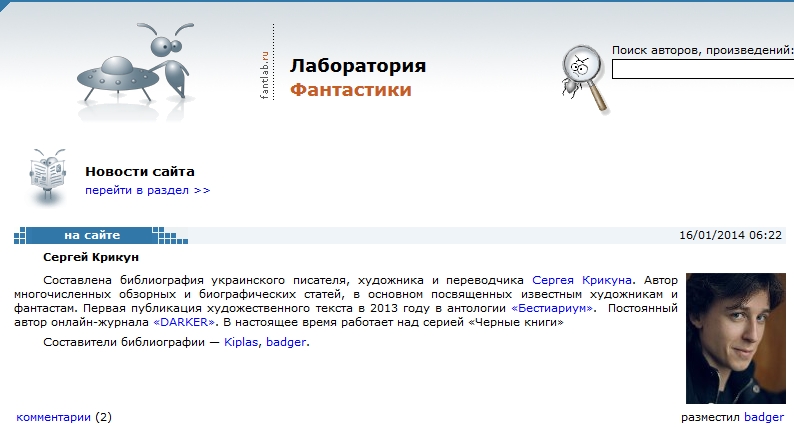The image size is (794, 427).
Task: Follow the перейти в раздел >> link
Action: [147, 189]
